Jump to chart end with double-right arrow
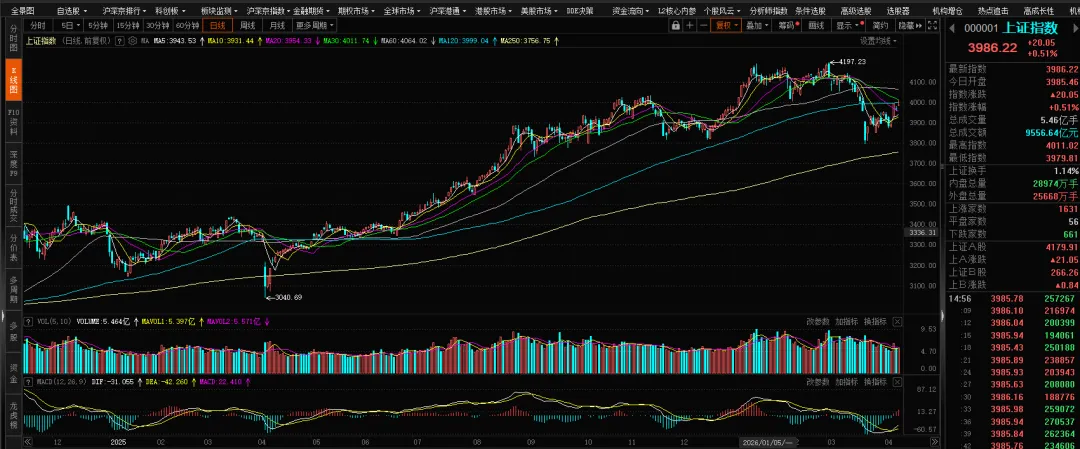The image size is (1080, 449). click(935, 441)
